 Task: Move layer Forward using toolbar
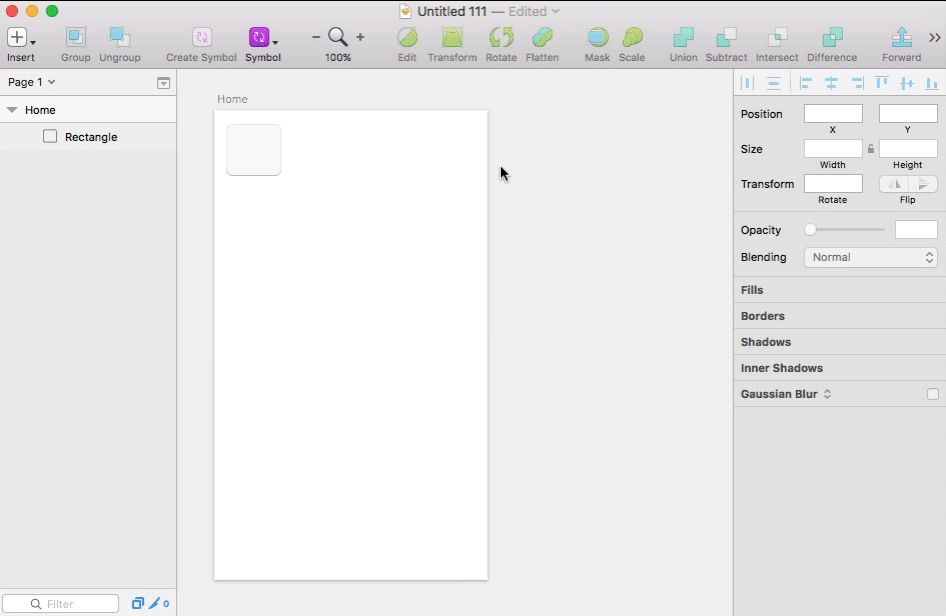tap(901, 44)
